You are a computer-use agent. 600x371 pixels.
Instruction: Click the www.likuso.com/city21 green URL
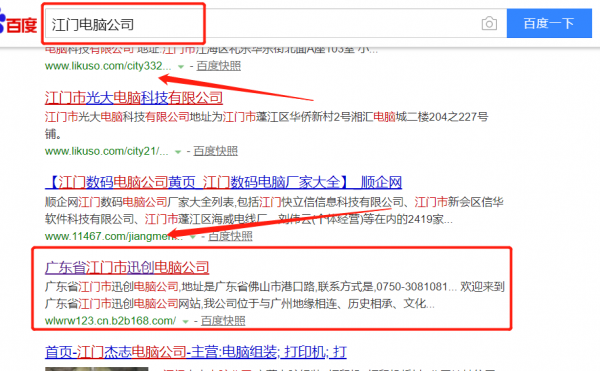coord(106,151)
